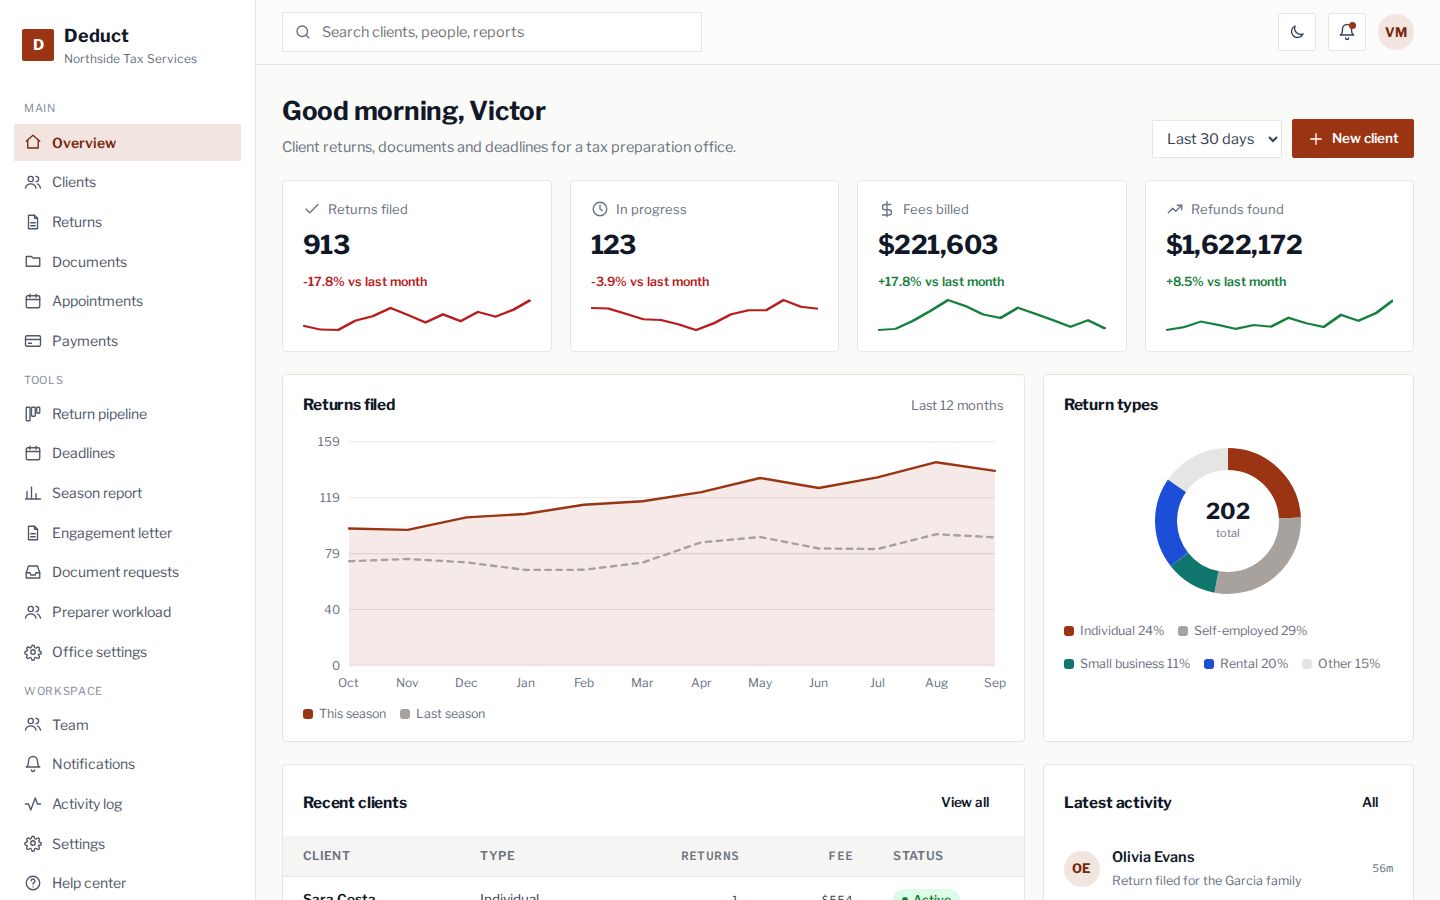Click the Settings gear icon in sidebar

point(33,844)
